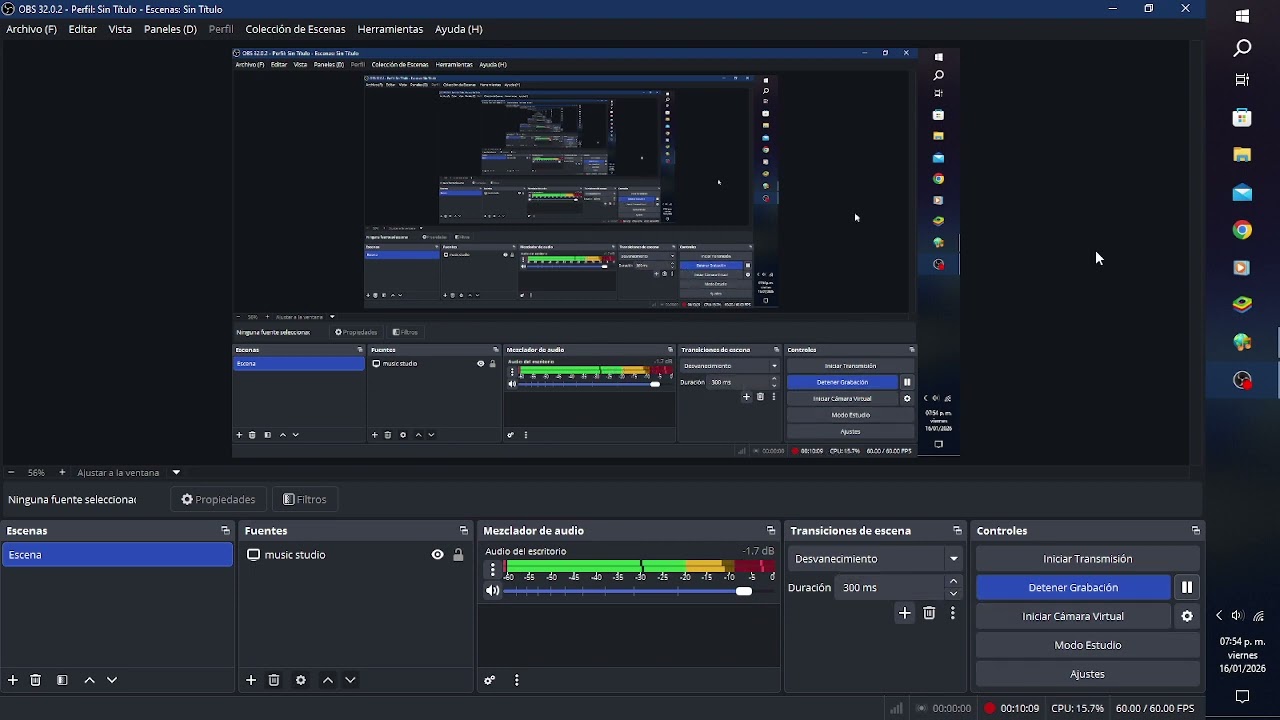The image size is (1280, 720).
Task: Open Ayuda (H) menu
Action: tap(458, 29)
